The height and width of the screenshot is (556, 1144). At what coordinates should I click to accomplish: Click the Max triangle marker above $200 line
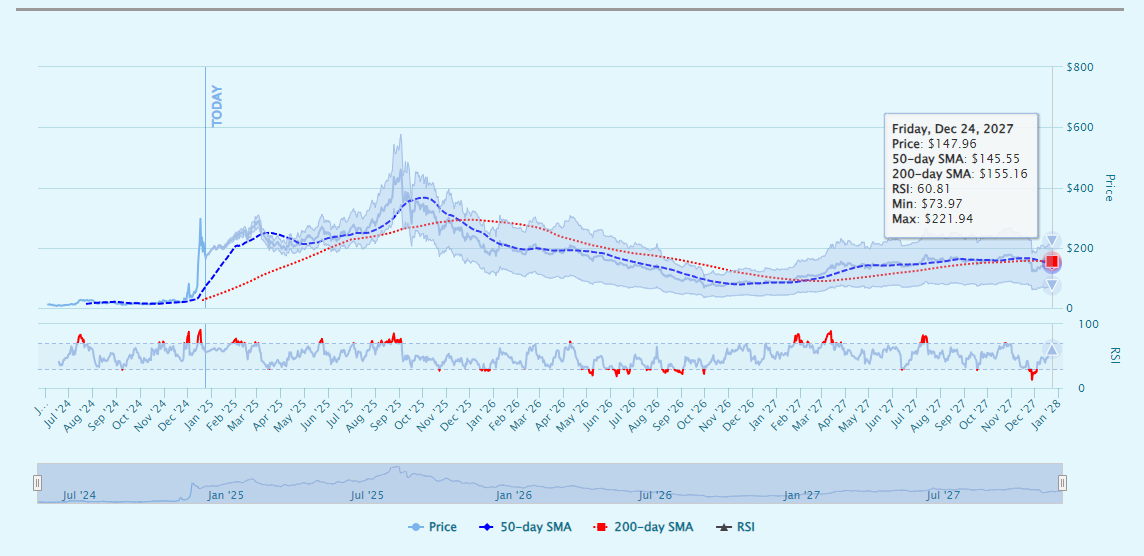(x=1052, y=240)
